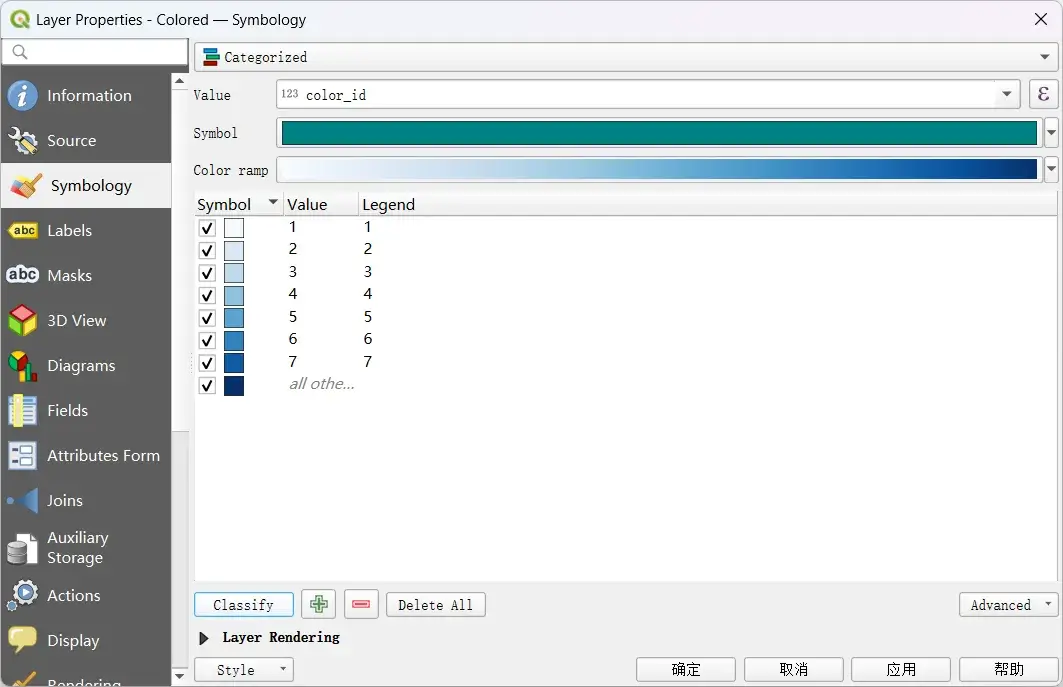Click the color swatch for category 5
The height and width of the screenshot is (687, 1063).
pos(234,318)
